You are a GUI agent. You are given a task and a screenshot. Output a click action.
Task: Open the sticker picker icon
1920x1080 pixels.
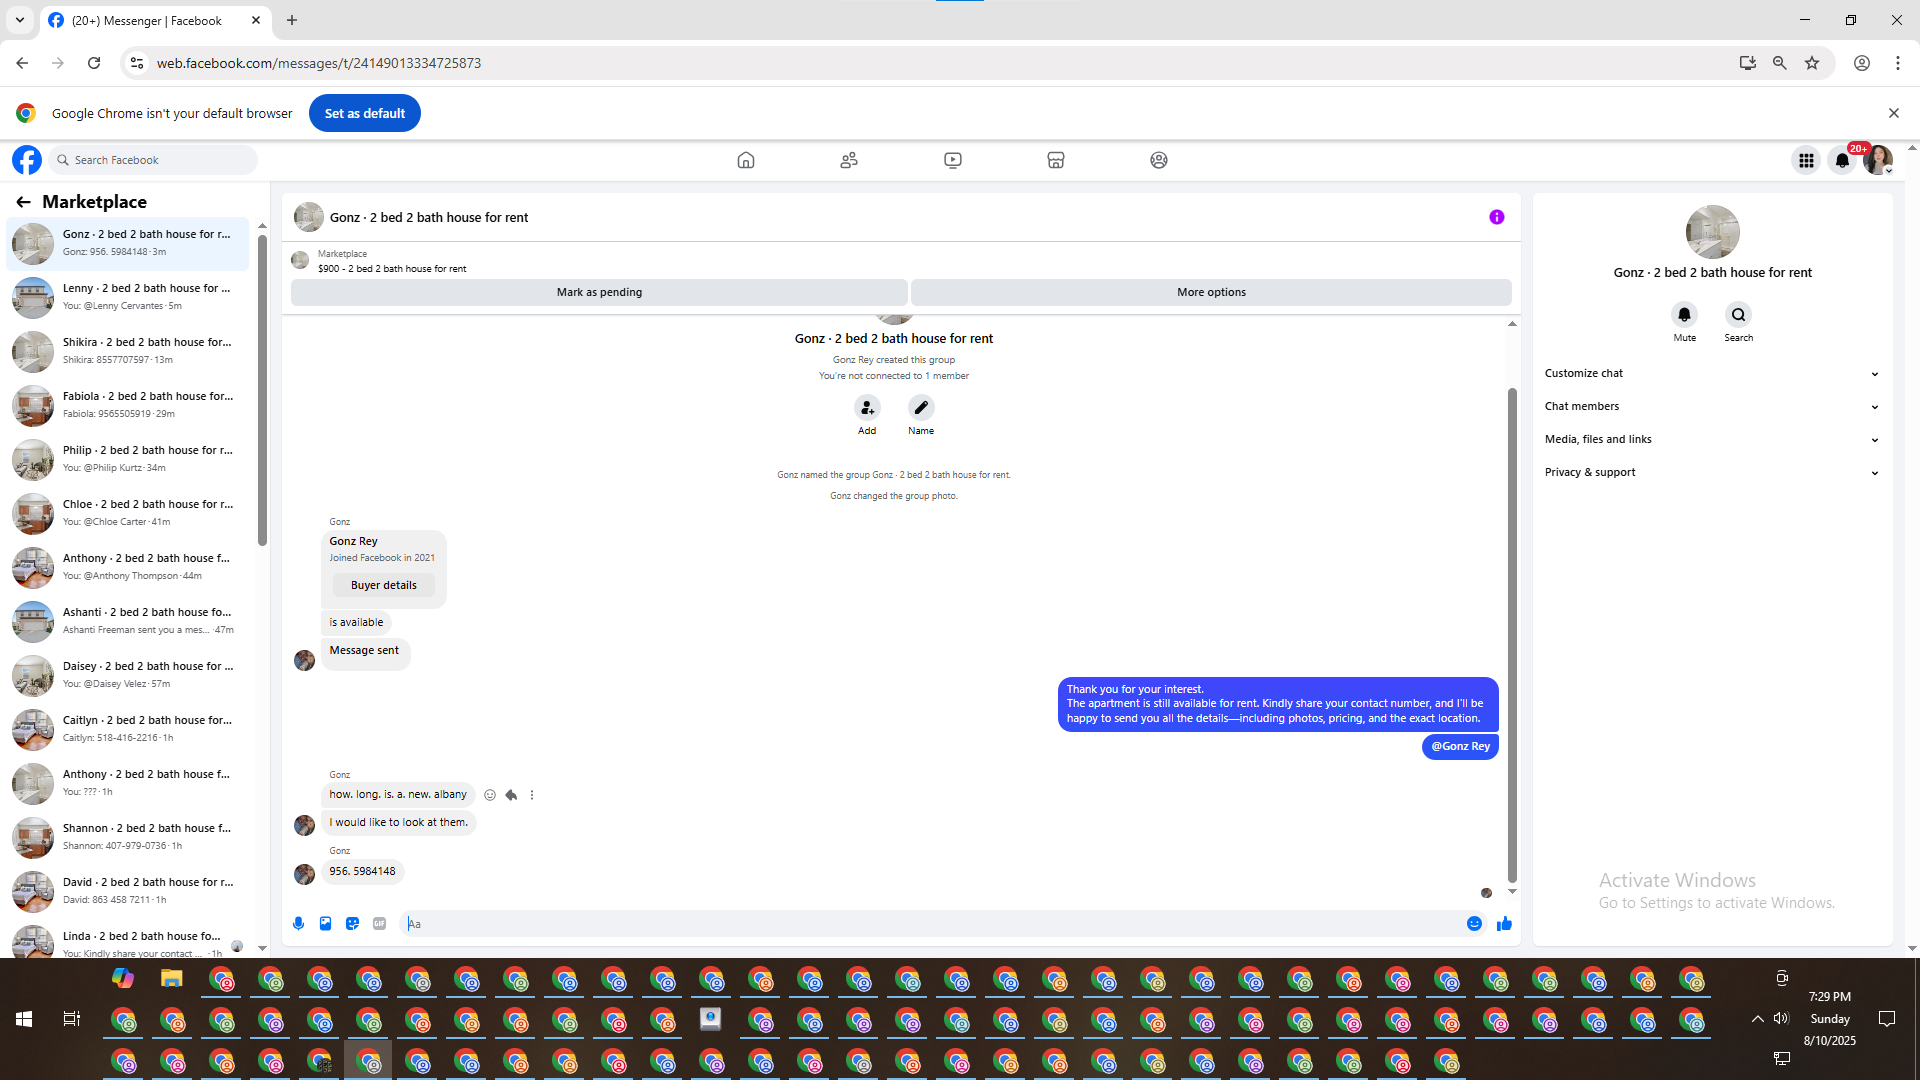tap(352, 924)
